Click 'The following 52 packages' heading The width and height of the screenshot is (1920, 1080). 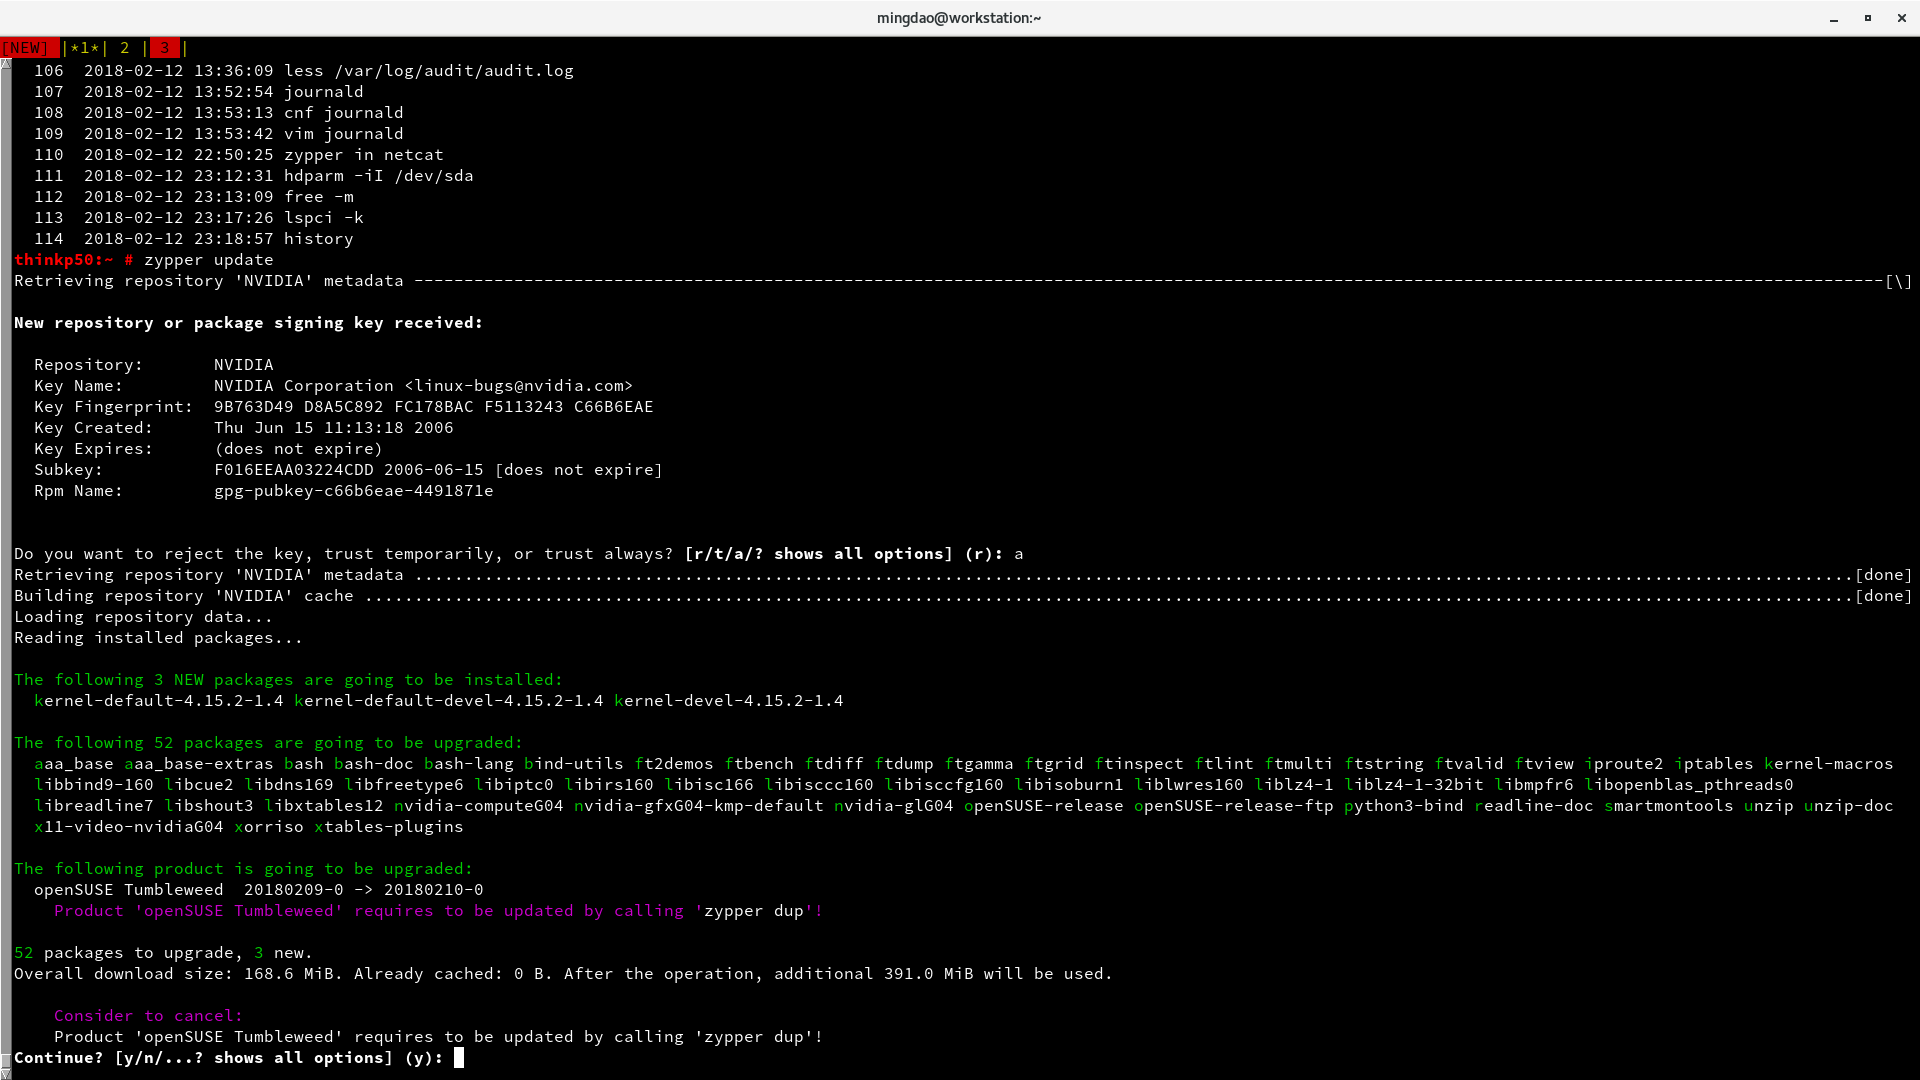269,743
